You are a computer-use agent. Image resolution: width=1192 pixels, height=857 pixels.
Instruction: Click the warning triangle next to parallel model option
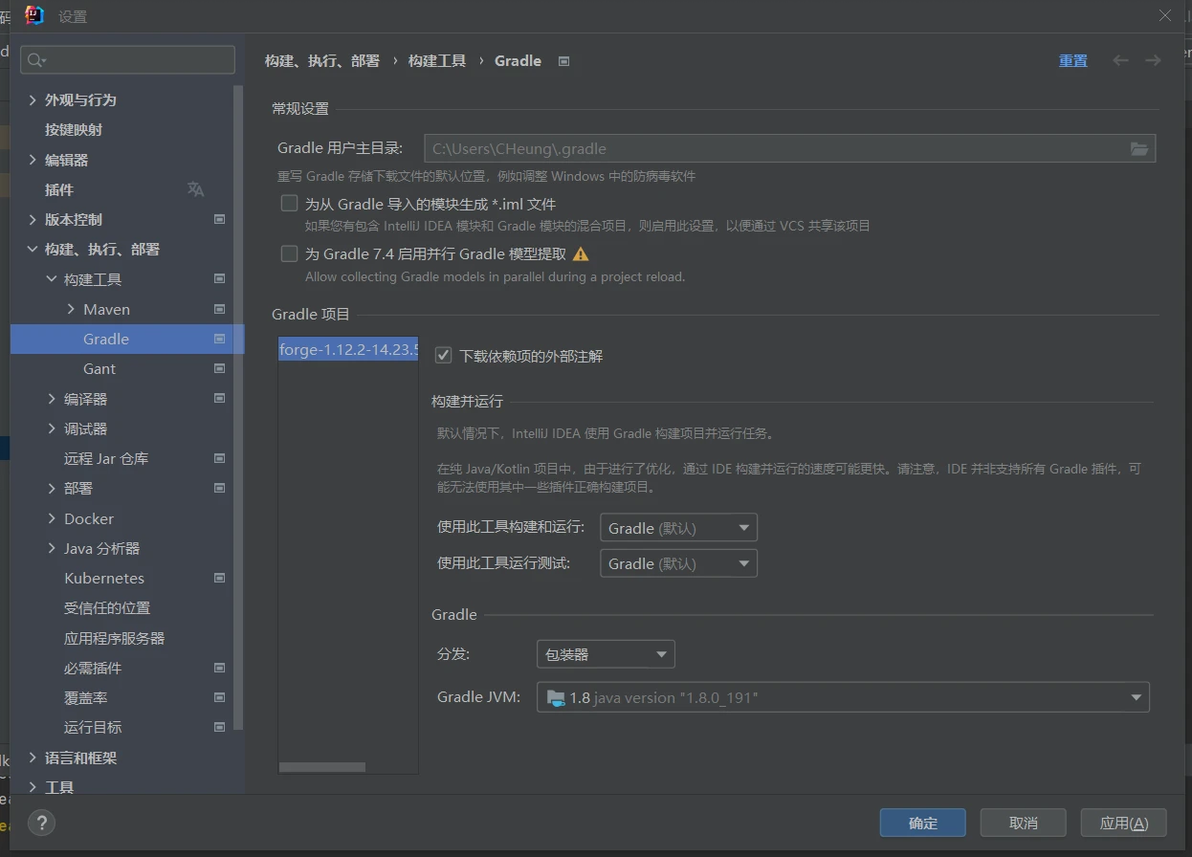(x=581, y=254)
